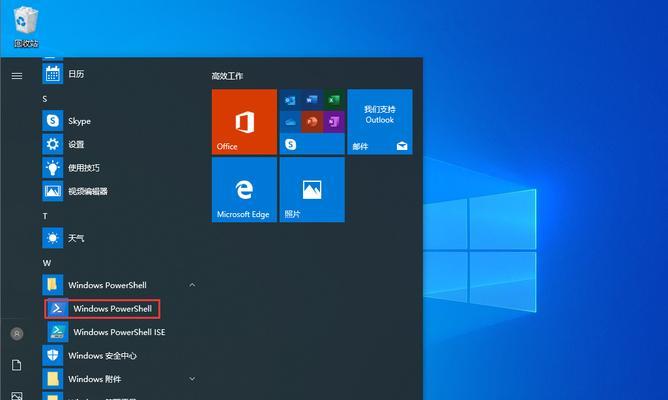
Task: Open Outlook icon in Office apps tile
Action: tap(291, 100)
